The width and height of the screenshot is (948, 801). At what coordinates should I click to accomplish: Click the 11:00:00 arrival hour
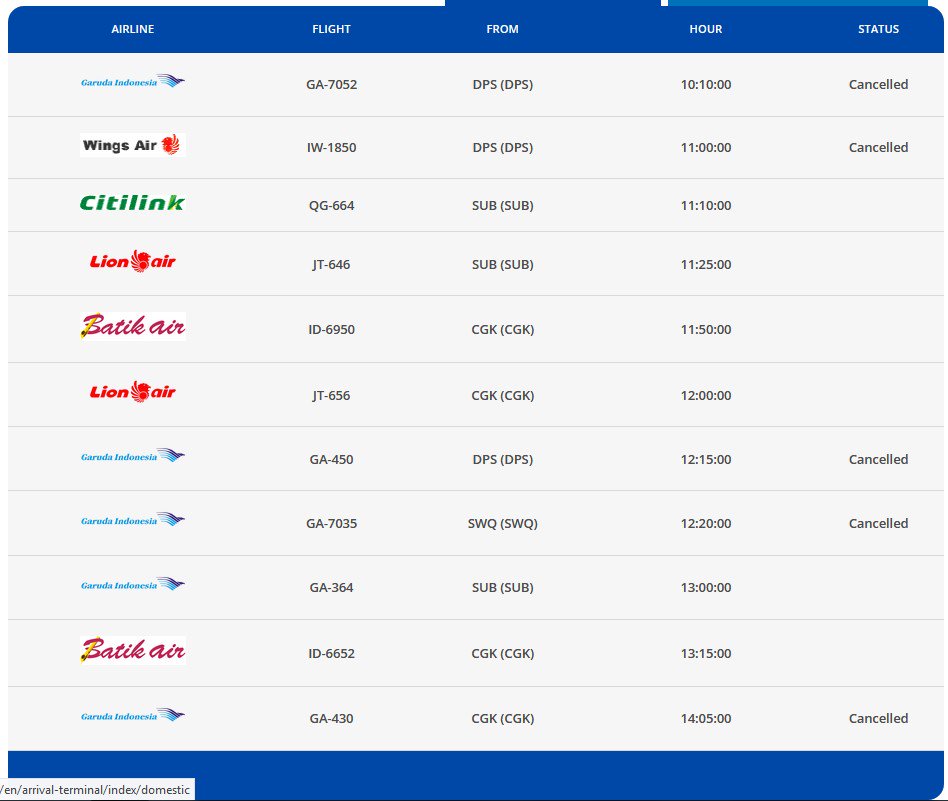(x=706, y=148)
